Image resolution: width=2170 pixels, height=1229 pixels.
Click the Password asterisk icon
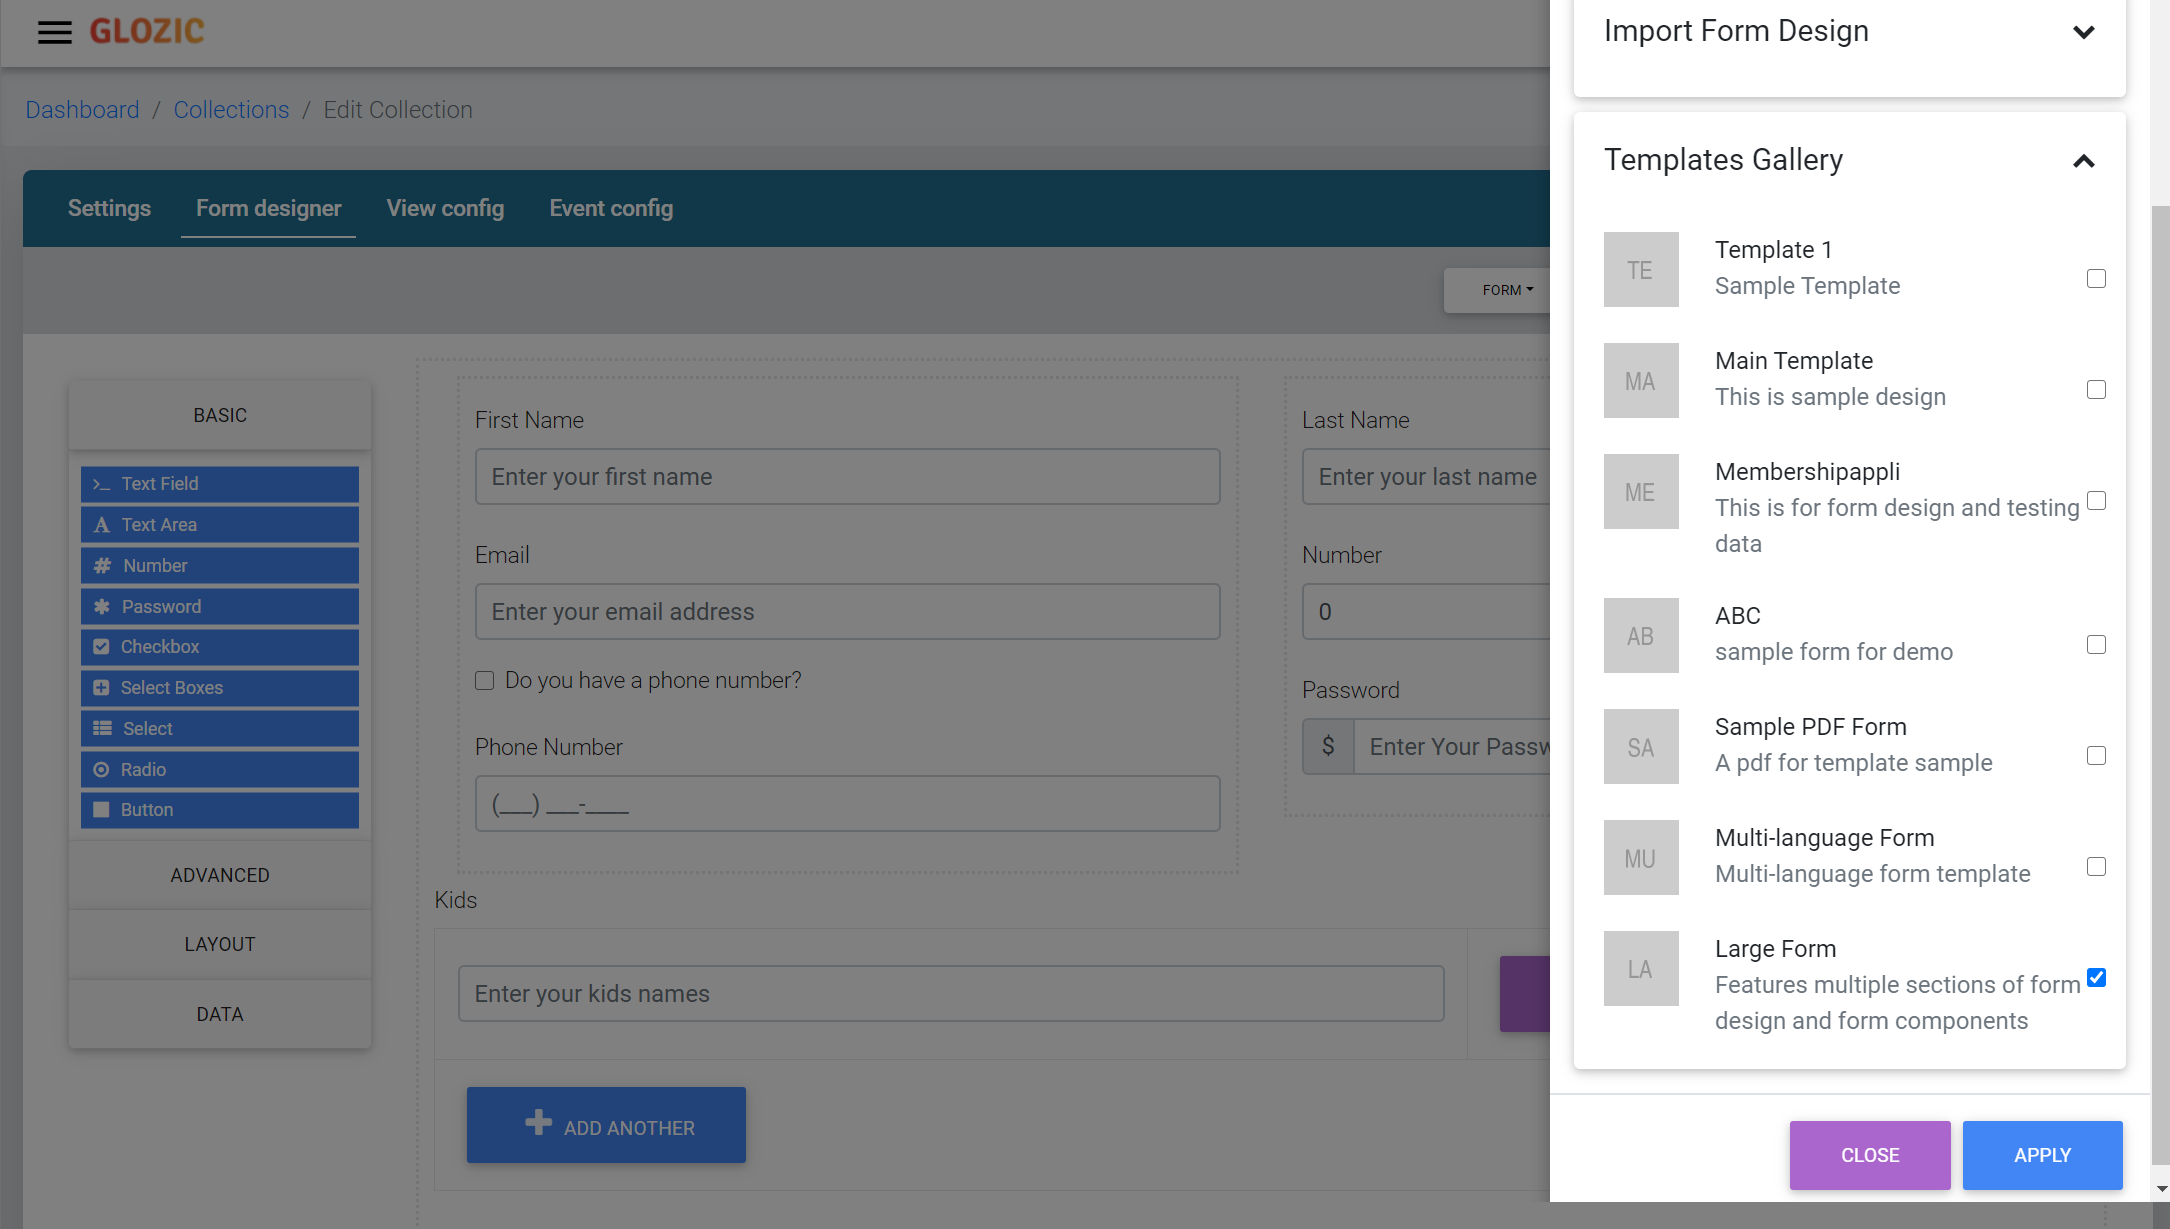click(101, 607)
